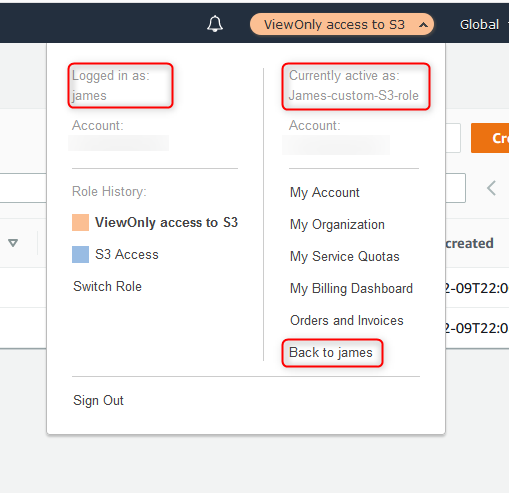This screenshot has width=509, height=493.
Task: Go to previous page chevron
Action: coord(491,188)
